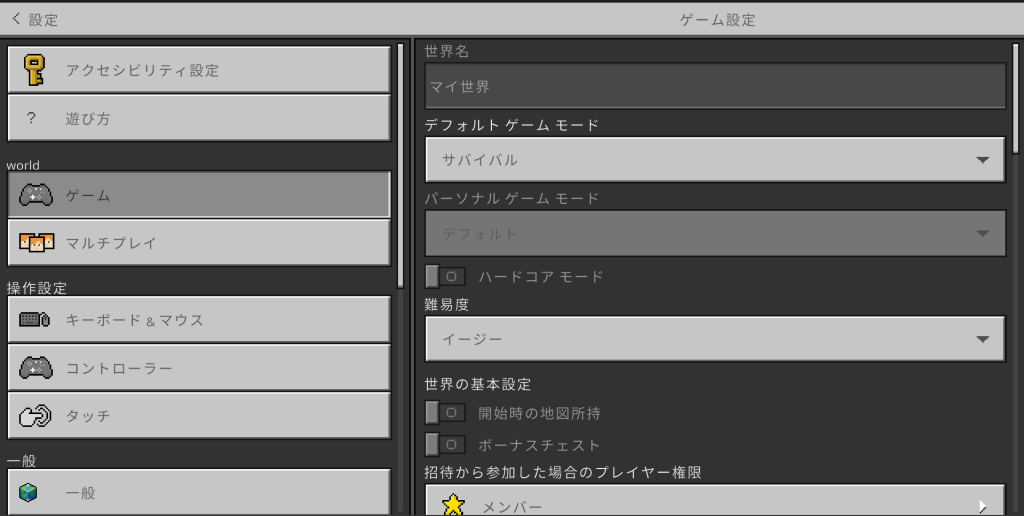This screenshot has height=516, width=1024.
Task: Click the 世界名 text field
Action: (x=714, y=87)
